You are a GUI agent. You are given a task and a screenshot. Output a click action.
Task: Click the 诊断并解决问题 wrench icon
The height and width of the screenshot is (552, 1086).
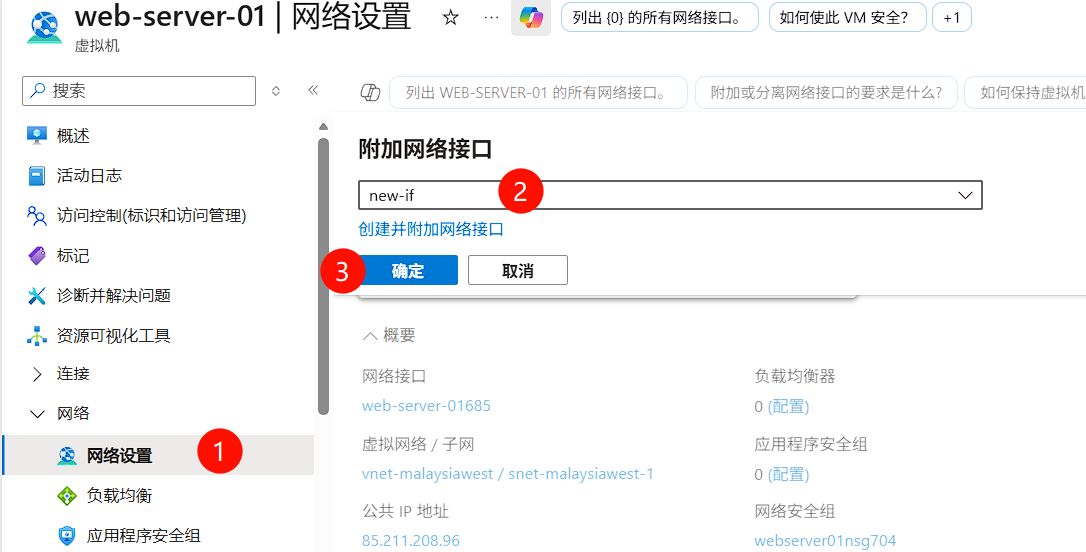click(x=37, y=296)
